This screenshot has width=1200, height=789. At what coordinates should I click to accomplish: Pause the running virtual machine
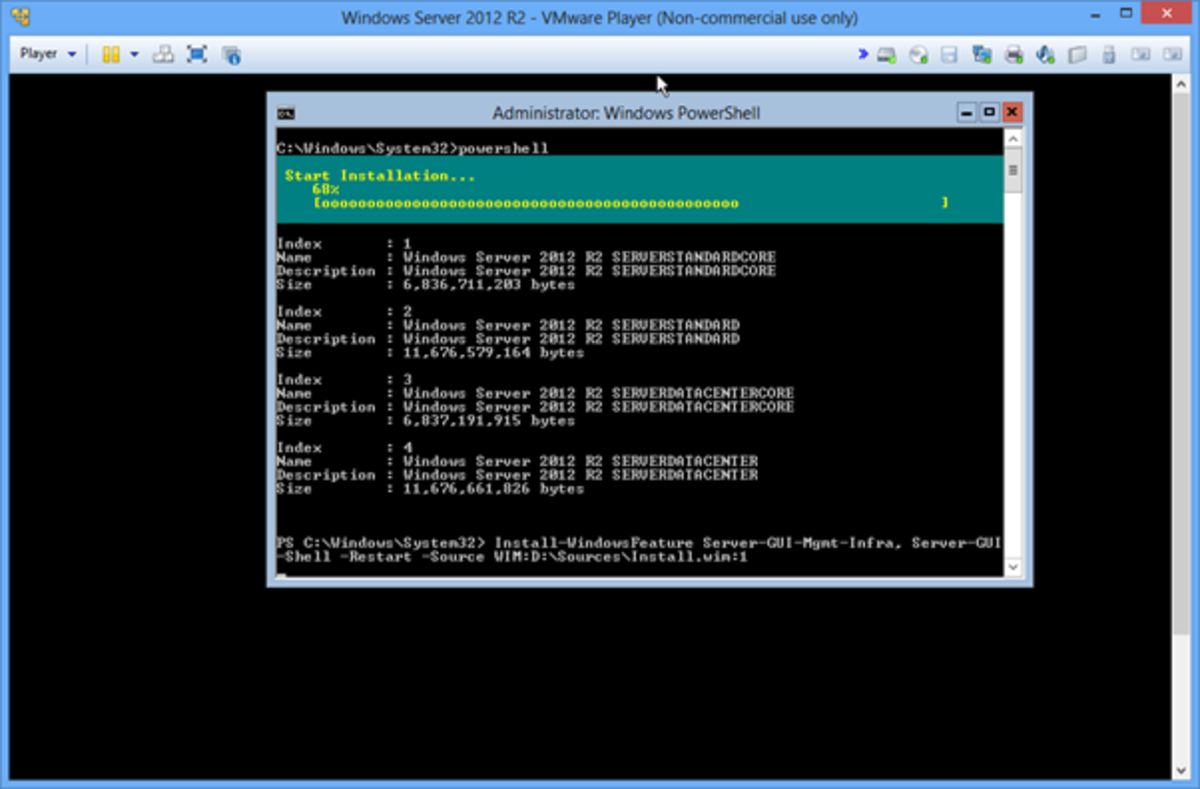111,54
